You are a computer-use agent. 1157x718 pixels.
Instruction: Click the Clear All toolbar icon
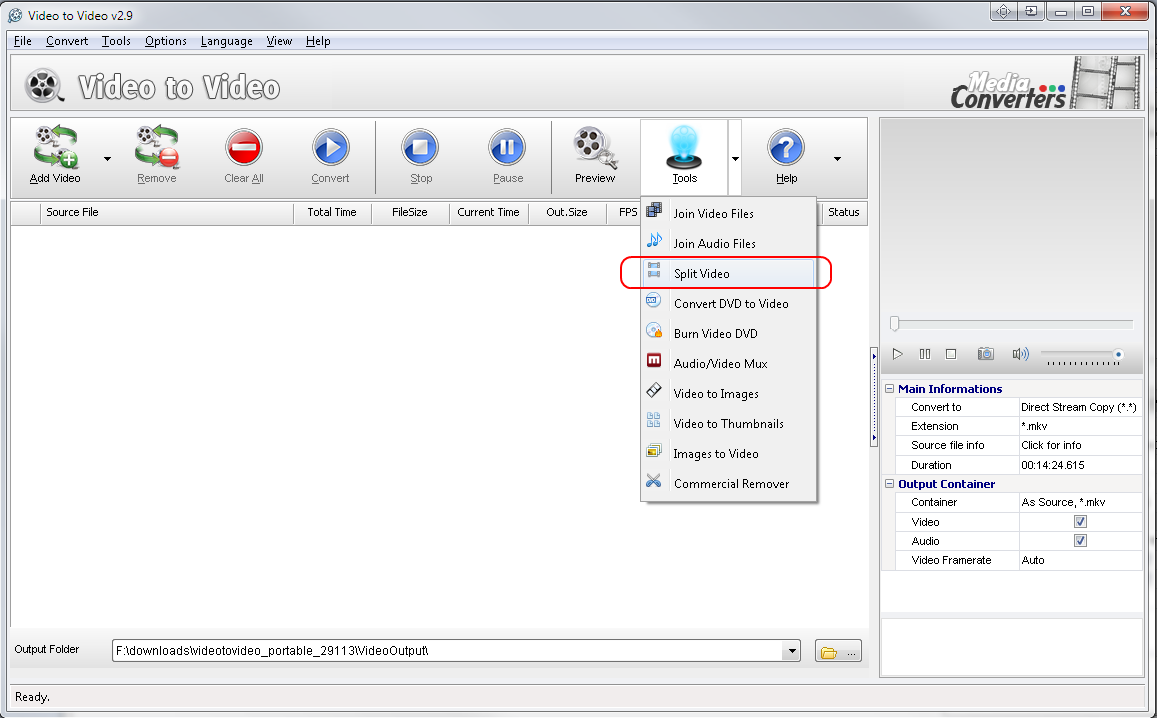(244, 148)
